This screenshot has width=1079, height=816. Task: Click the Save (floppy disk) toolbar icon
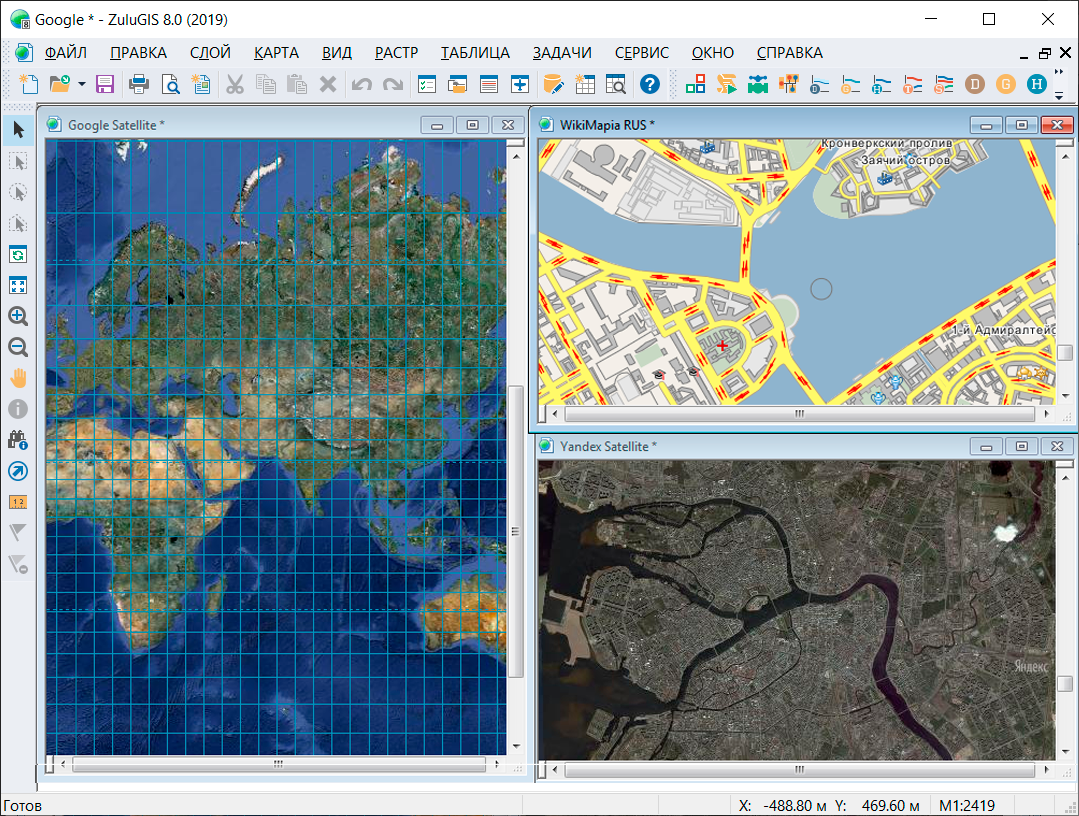(x=105, y=85)
